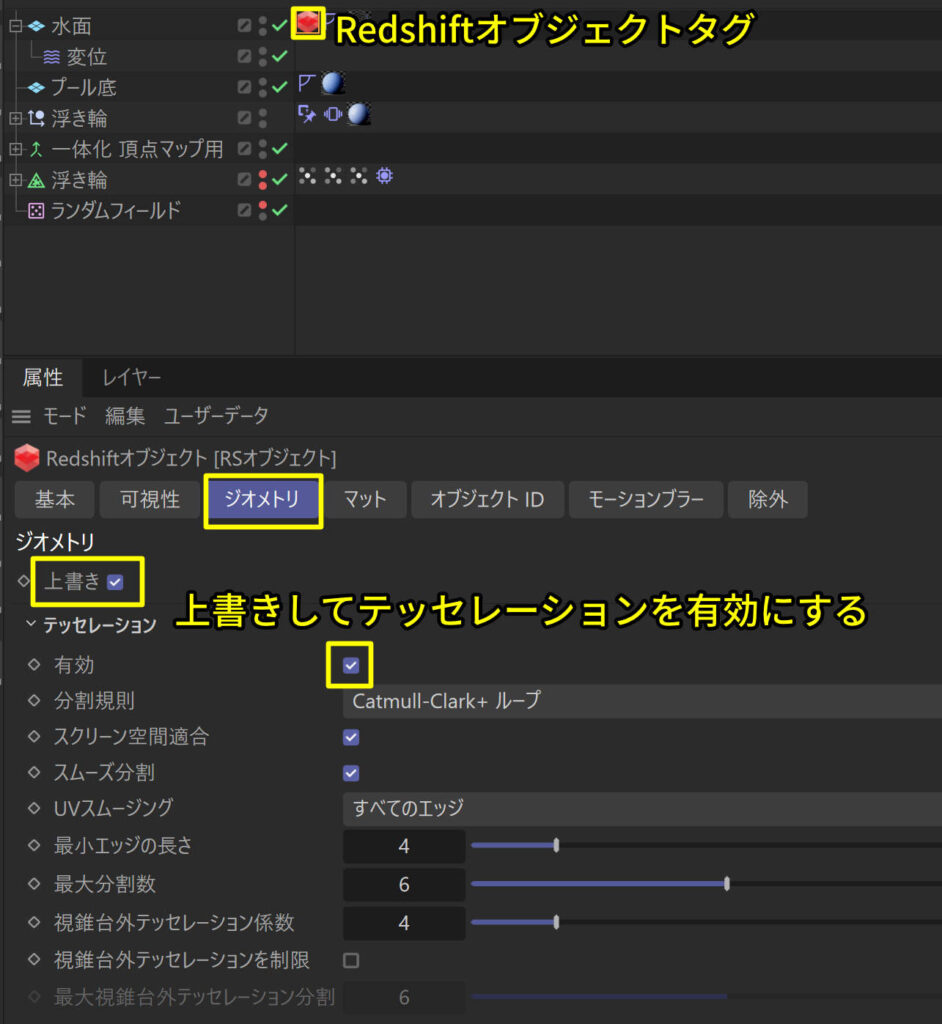Image resolution: width=942 pixels, height=1024 pixels.
Task: Open the 分割規則 Catmull-Clark+ ループ dropdown
Action: pyautogui.click(x=642, y=701)
